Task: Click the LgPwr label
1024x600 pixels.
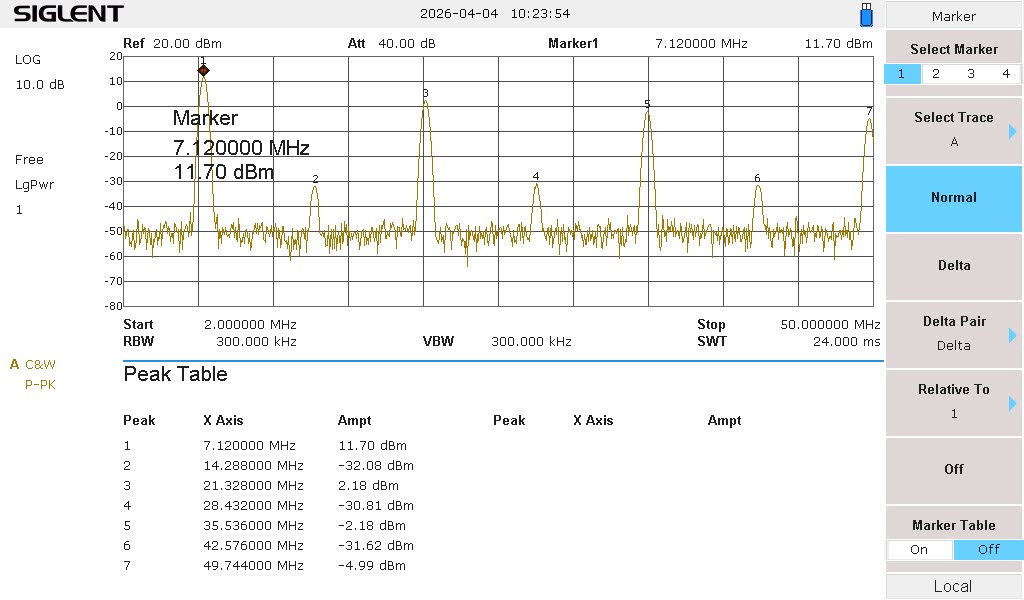Action: [x=35, y=185]
